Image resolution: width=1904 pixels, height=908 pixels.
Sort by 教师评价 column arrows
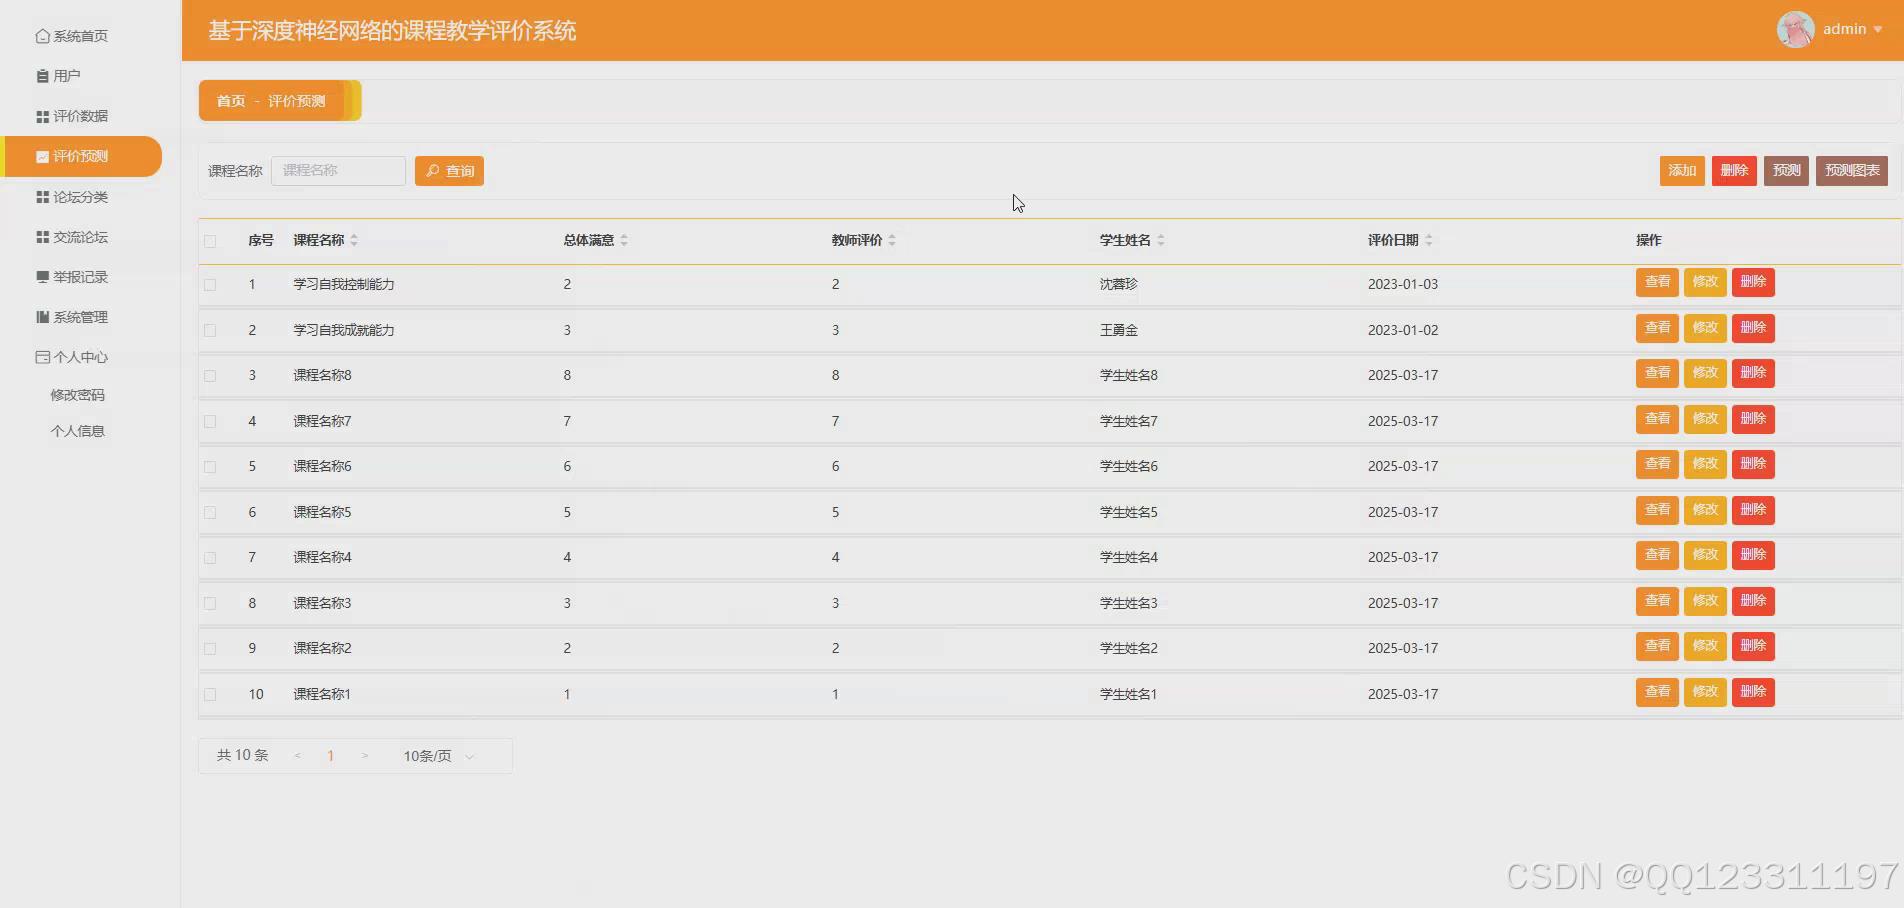[892, 240]
